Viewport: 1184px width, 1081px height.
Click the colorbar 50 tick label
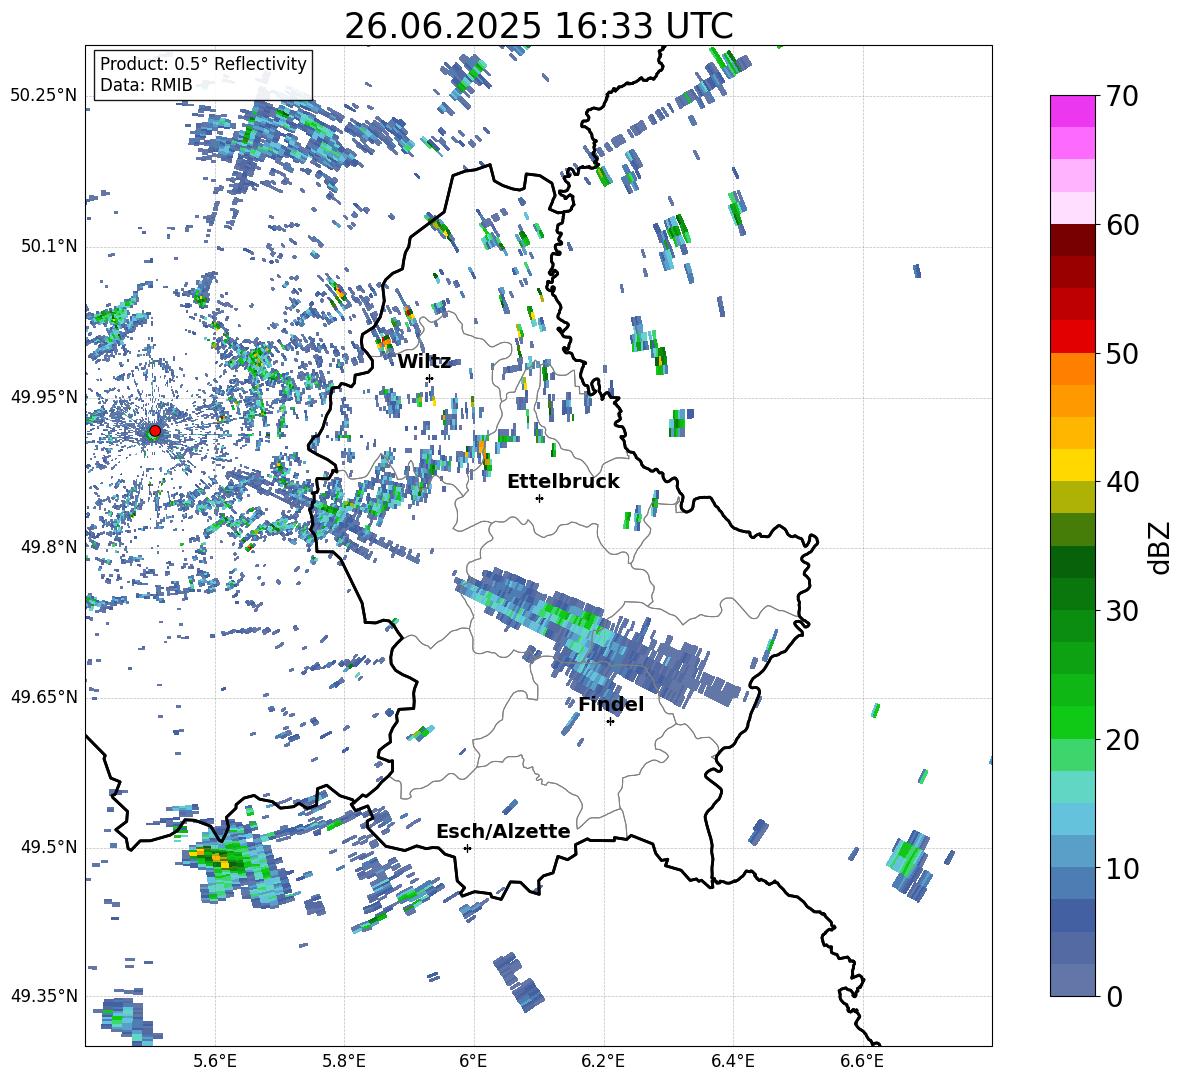(x=1122, y=354)
